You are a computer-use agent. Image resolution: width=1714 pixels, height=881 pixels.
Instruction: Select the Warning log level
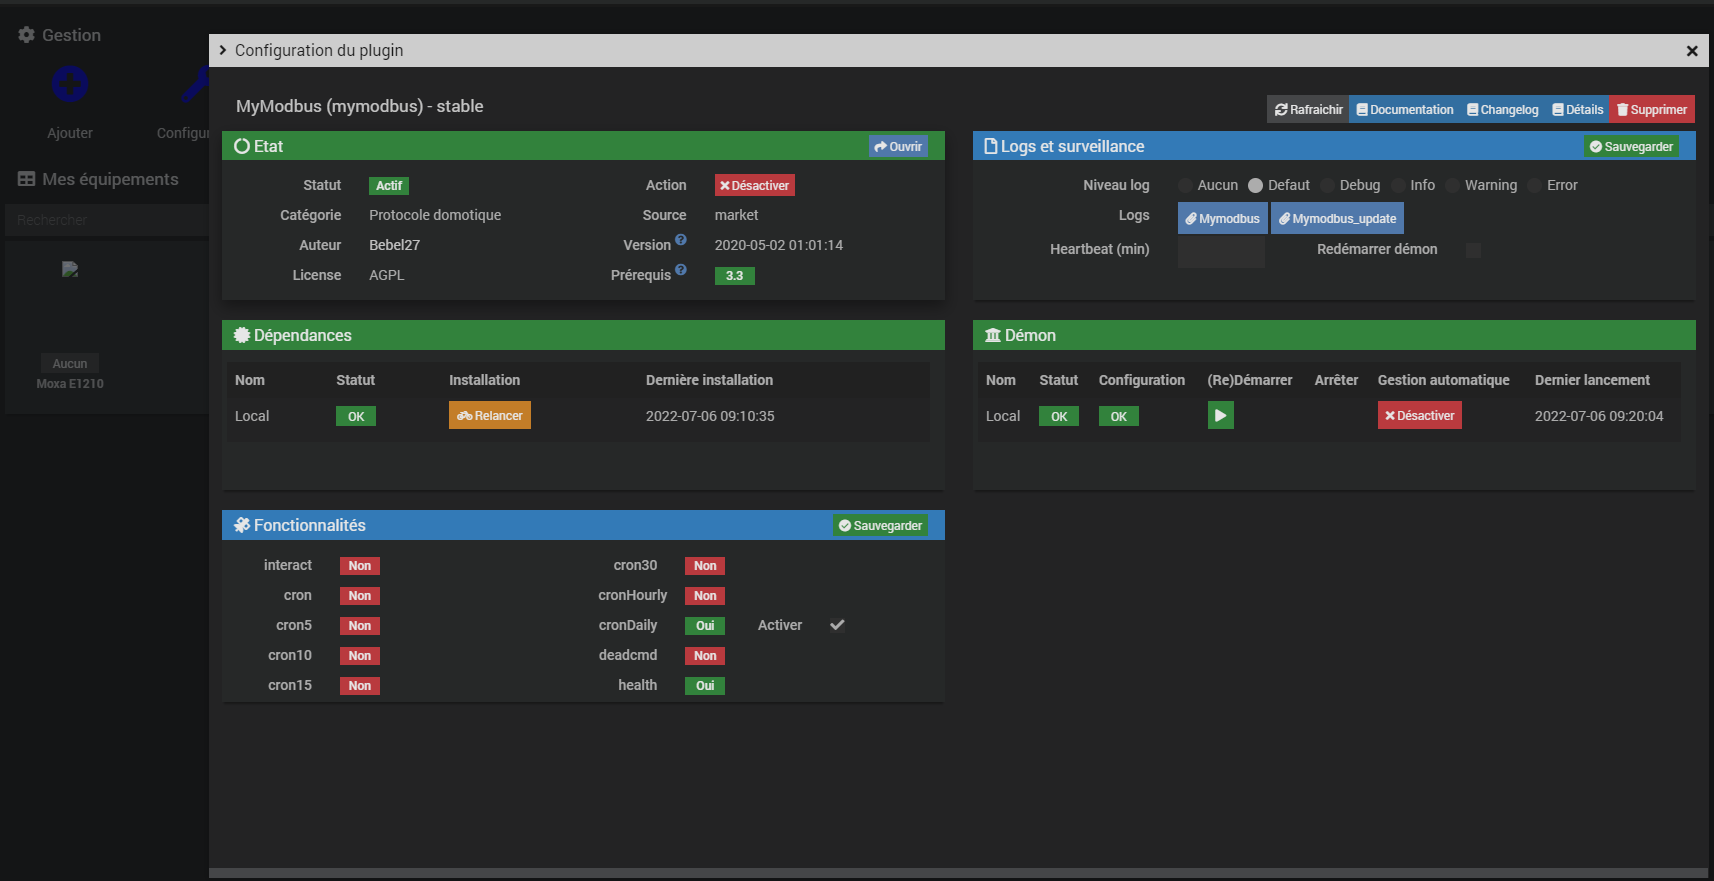(x=1453, y=186)
